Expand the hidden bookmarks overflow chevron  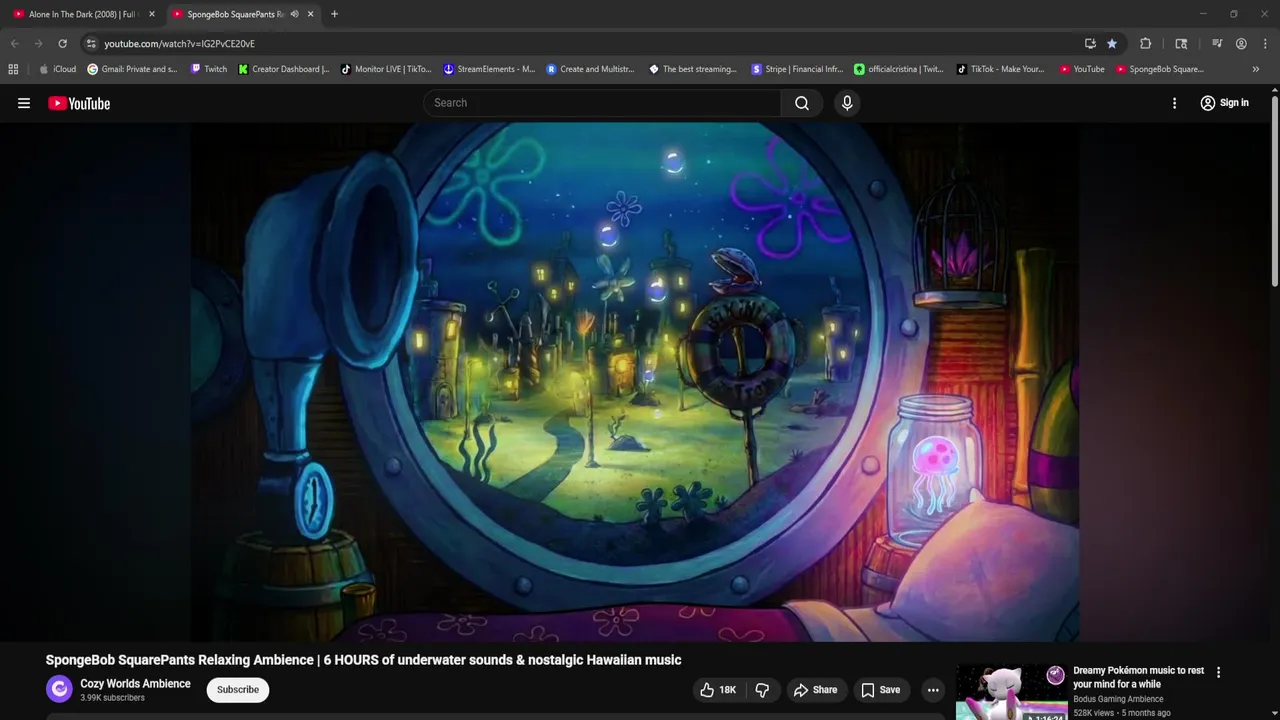[1255, 69]
